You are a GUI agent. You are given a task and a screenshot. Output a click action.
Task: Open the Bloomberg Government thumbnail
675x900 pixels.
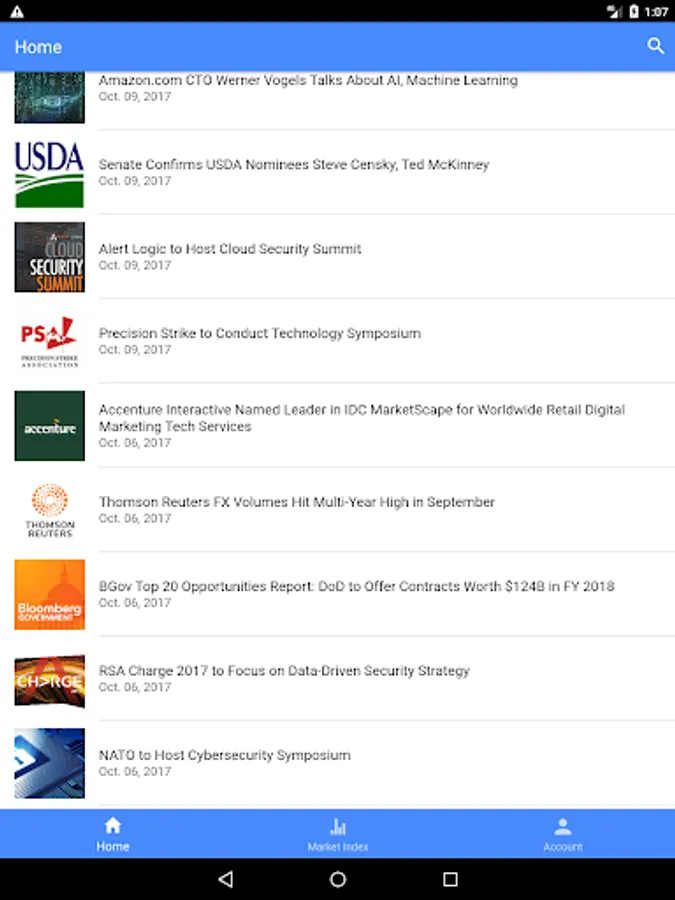click(x=49, y=595)
